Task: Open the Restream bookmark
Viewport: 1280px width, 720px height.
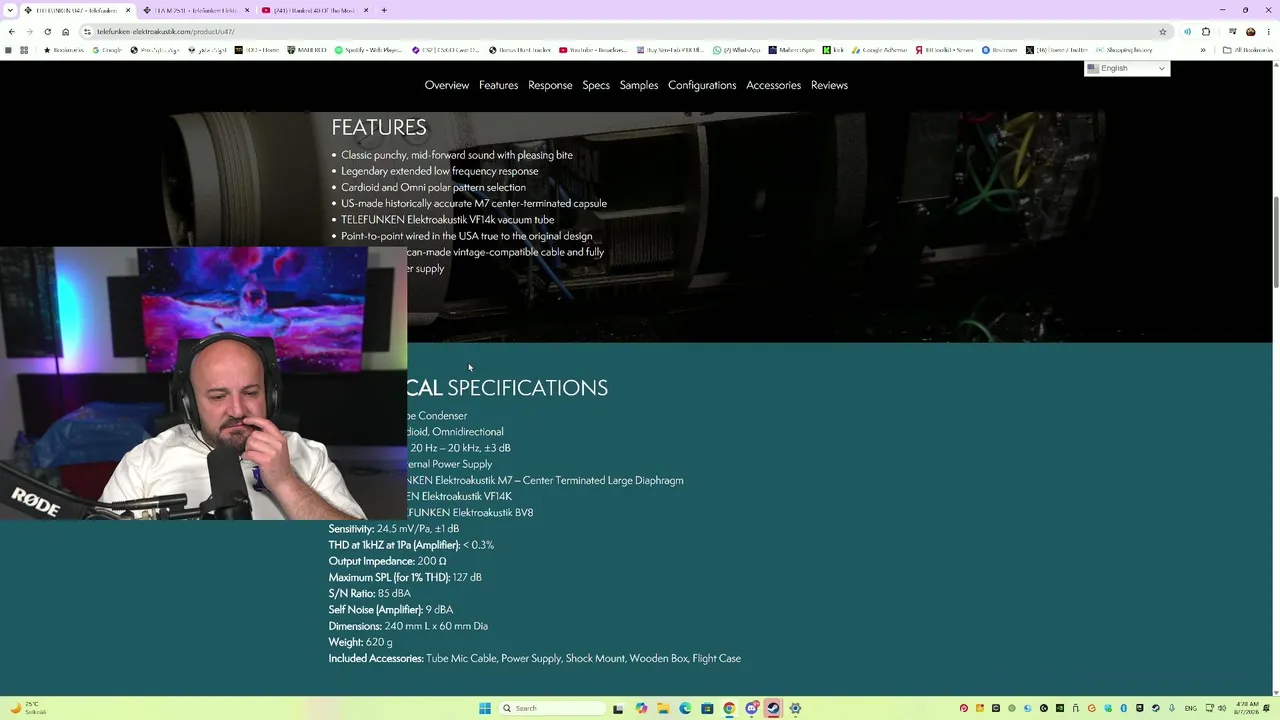Action: tap(999, 50)
